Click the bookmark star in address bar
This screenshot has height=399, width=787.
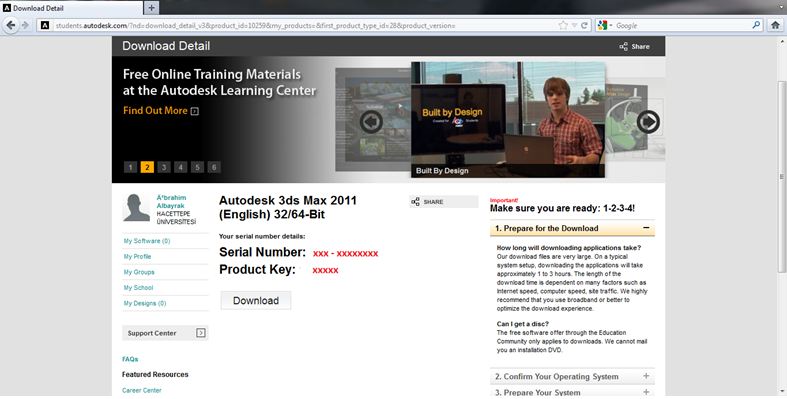pos(563,25)
